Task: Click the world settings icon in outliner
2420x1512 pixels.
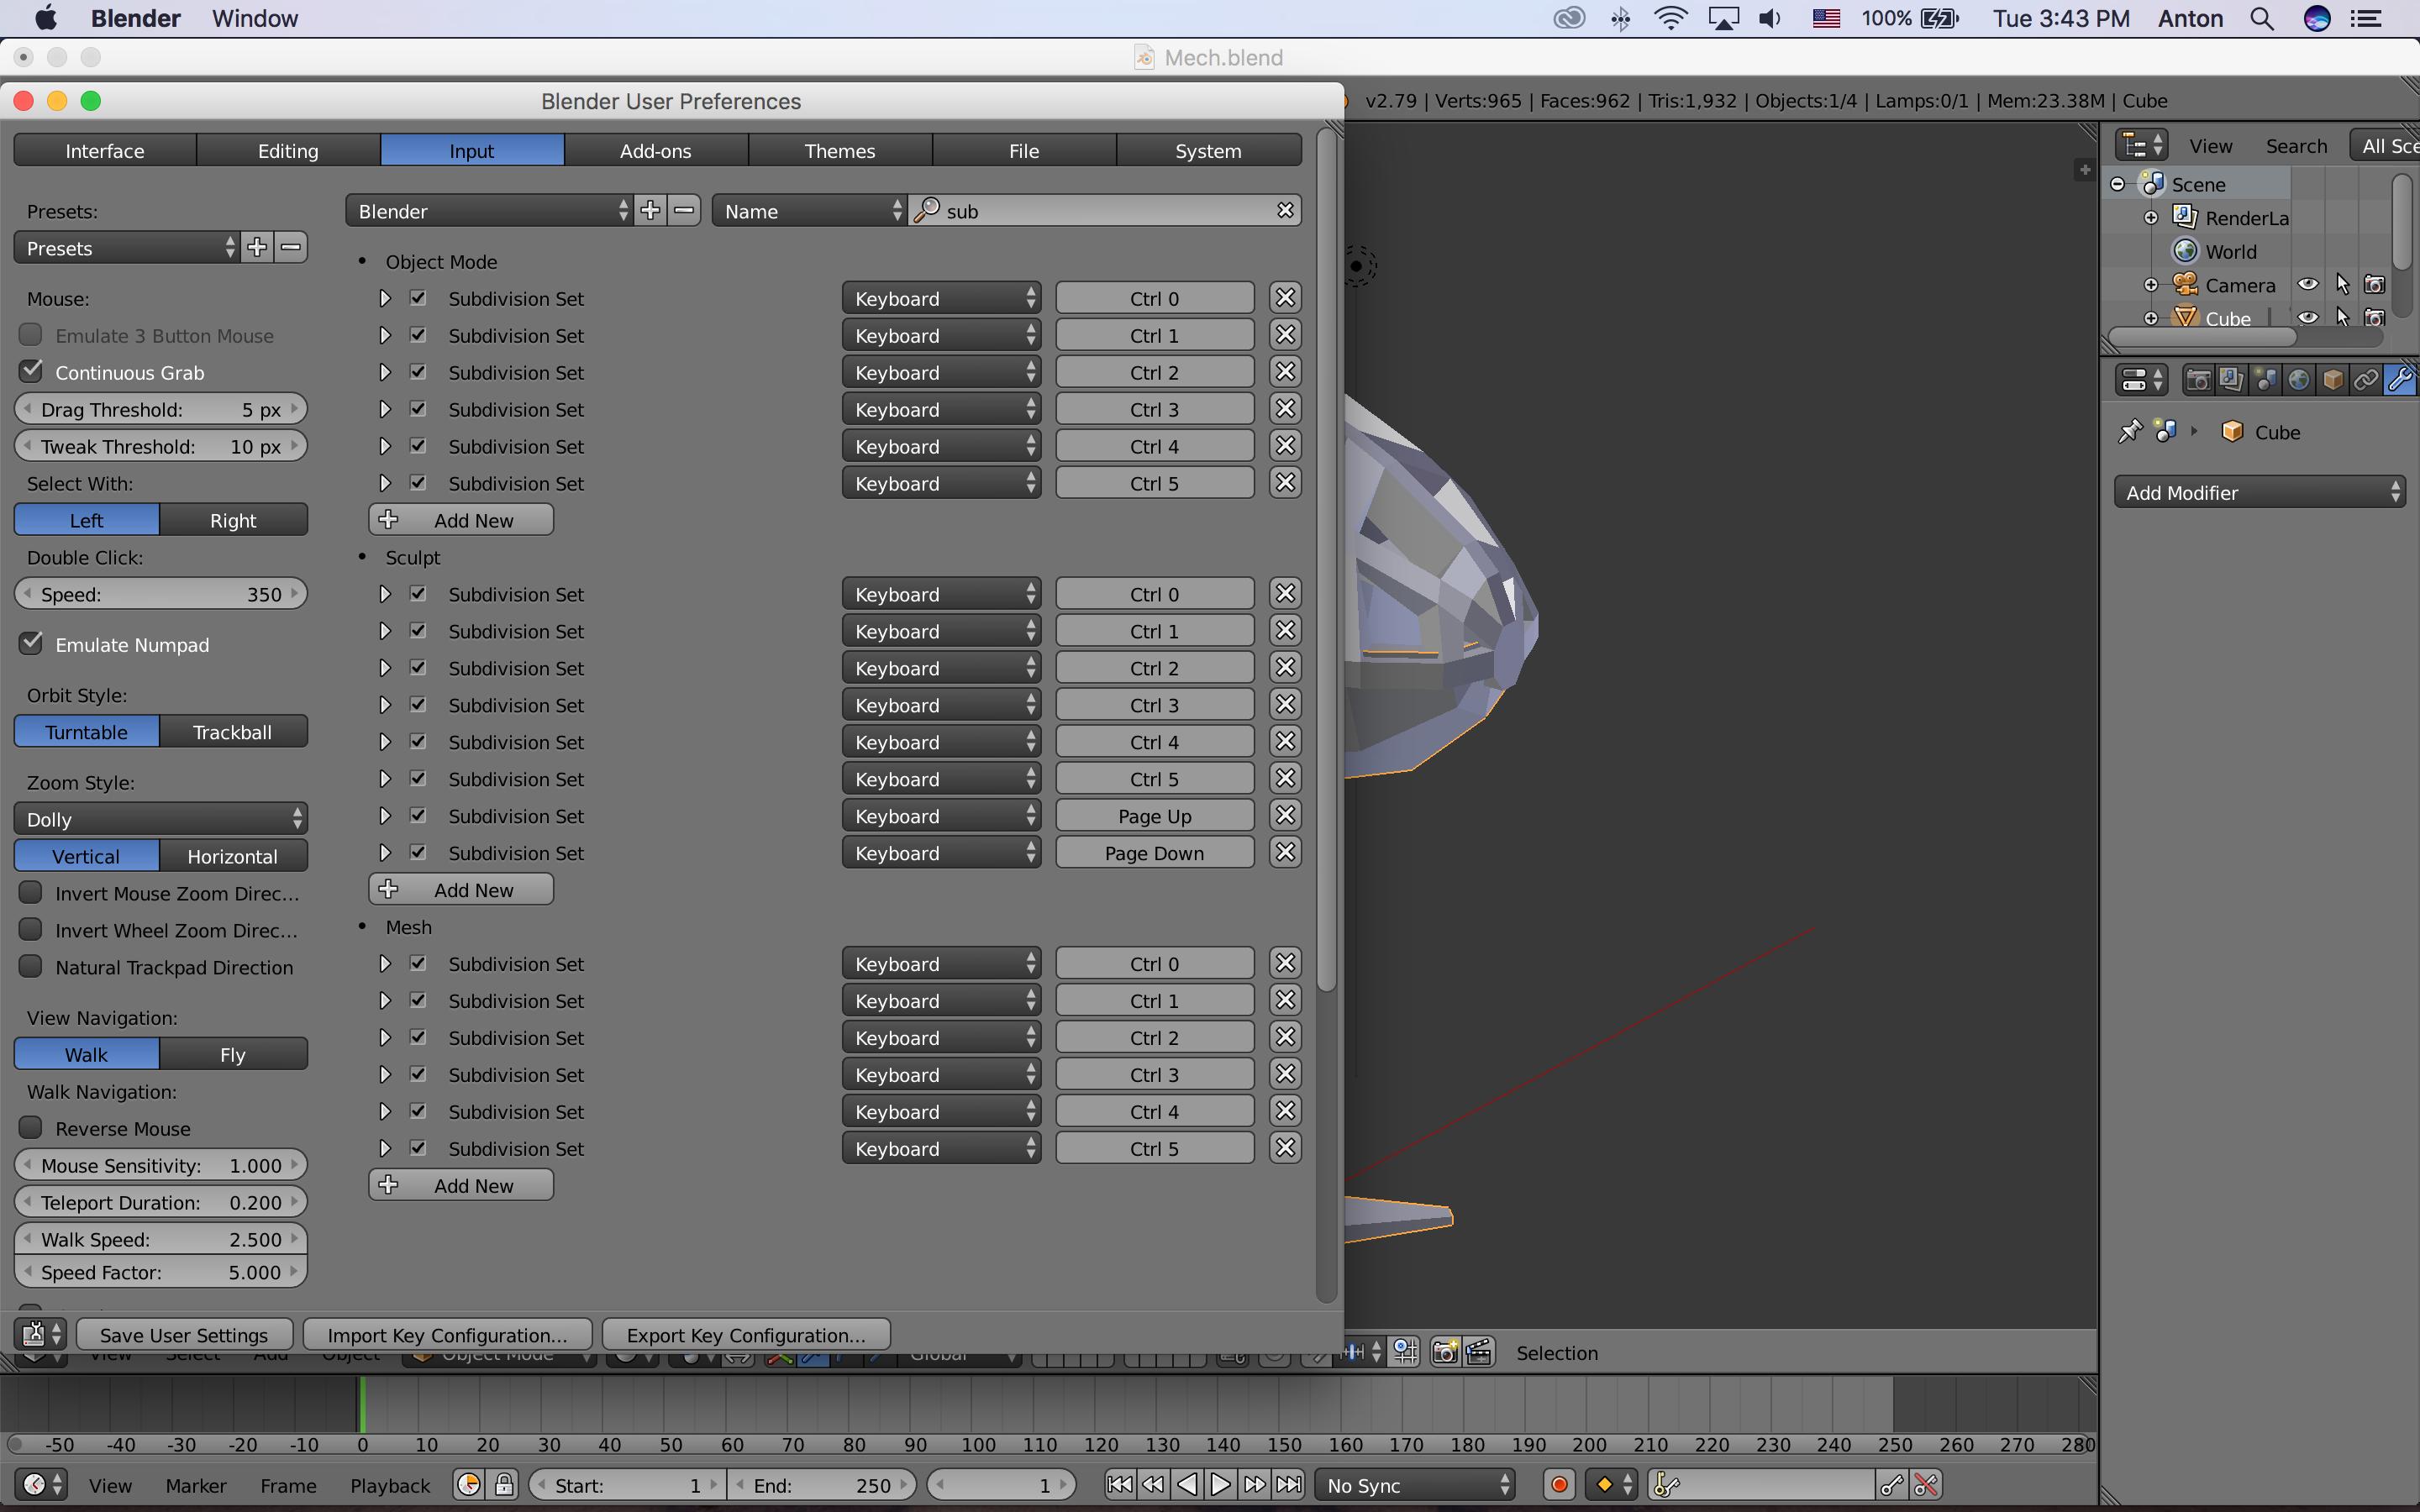Action: point(2186,251)
